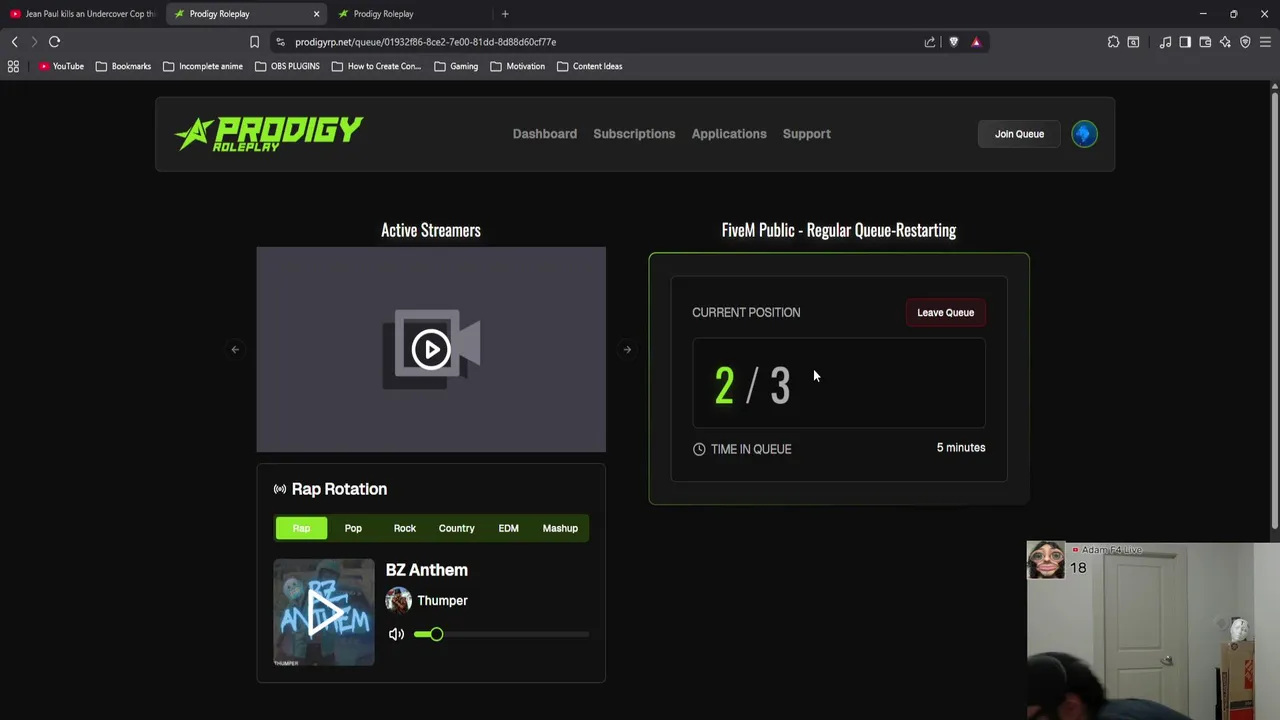
Task: Select the Country music genre
Action: coord(457,528)
